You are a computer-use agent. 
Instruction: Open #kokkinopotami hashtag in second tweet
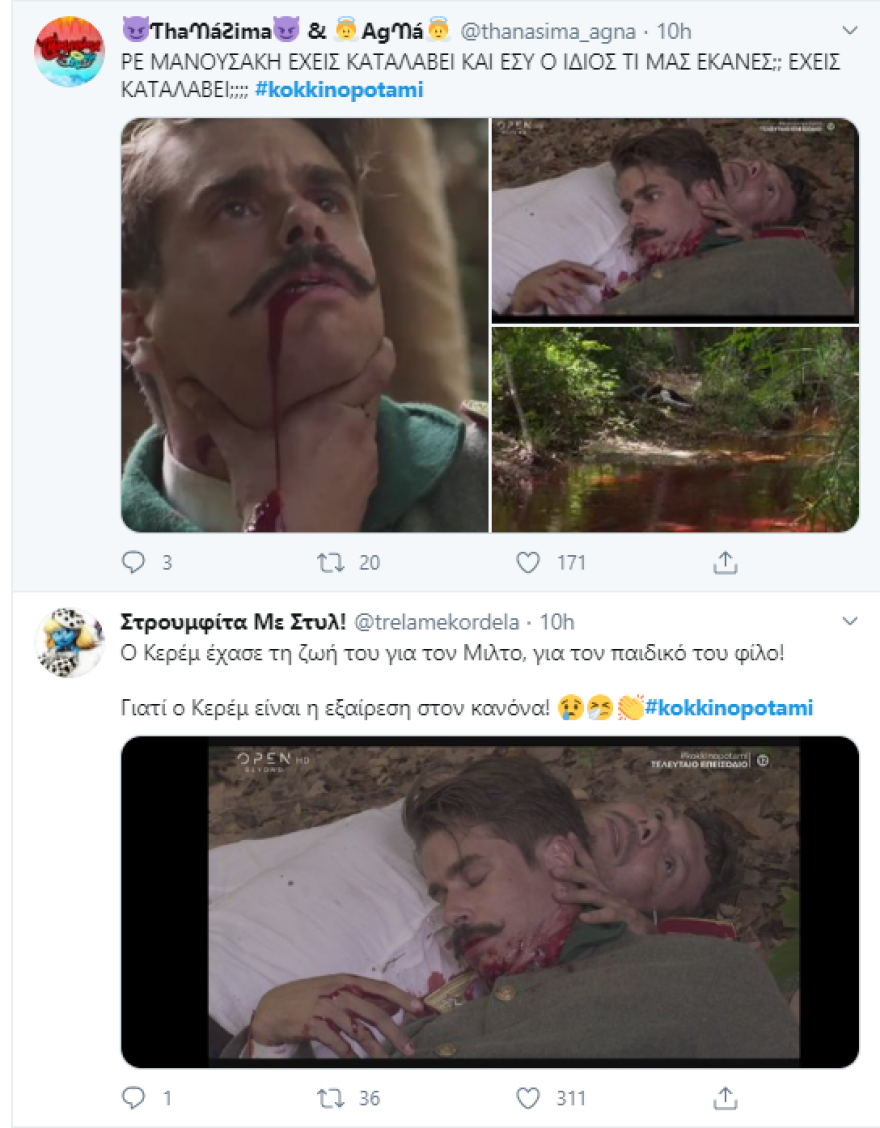tap(729, 708)
